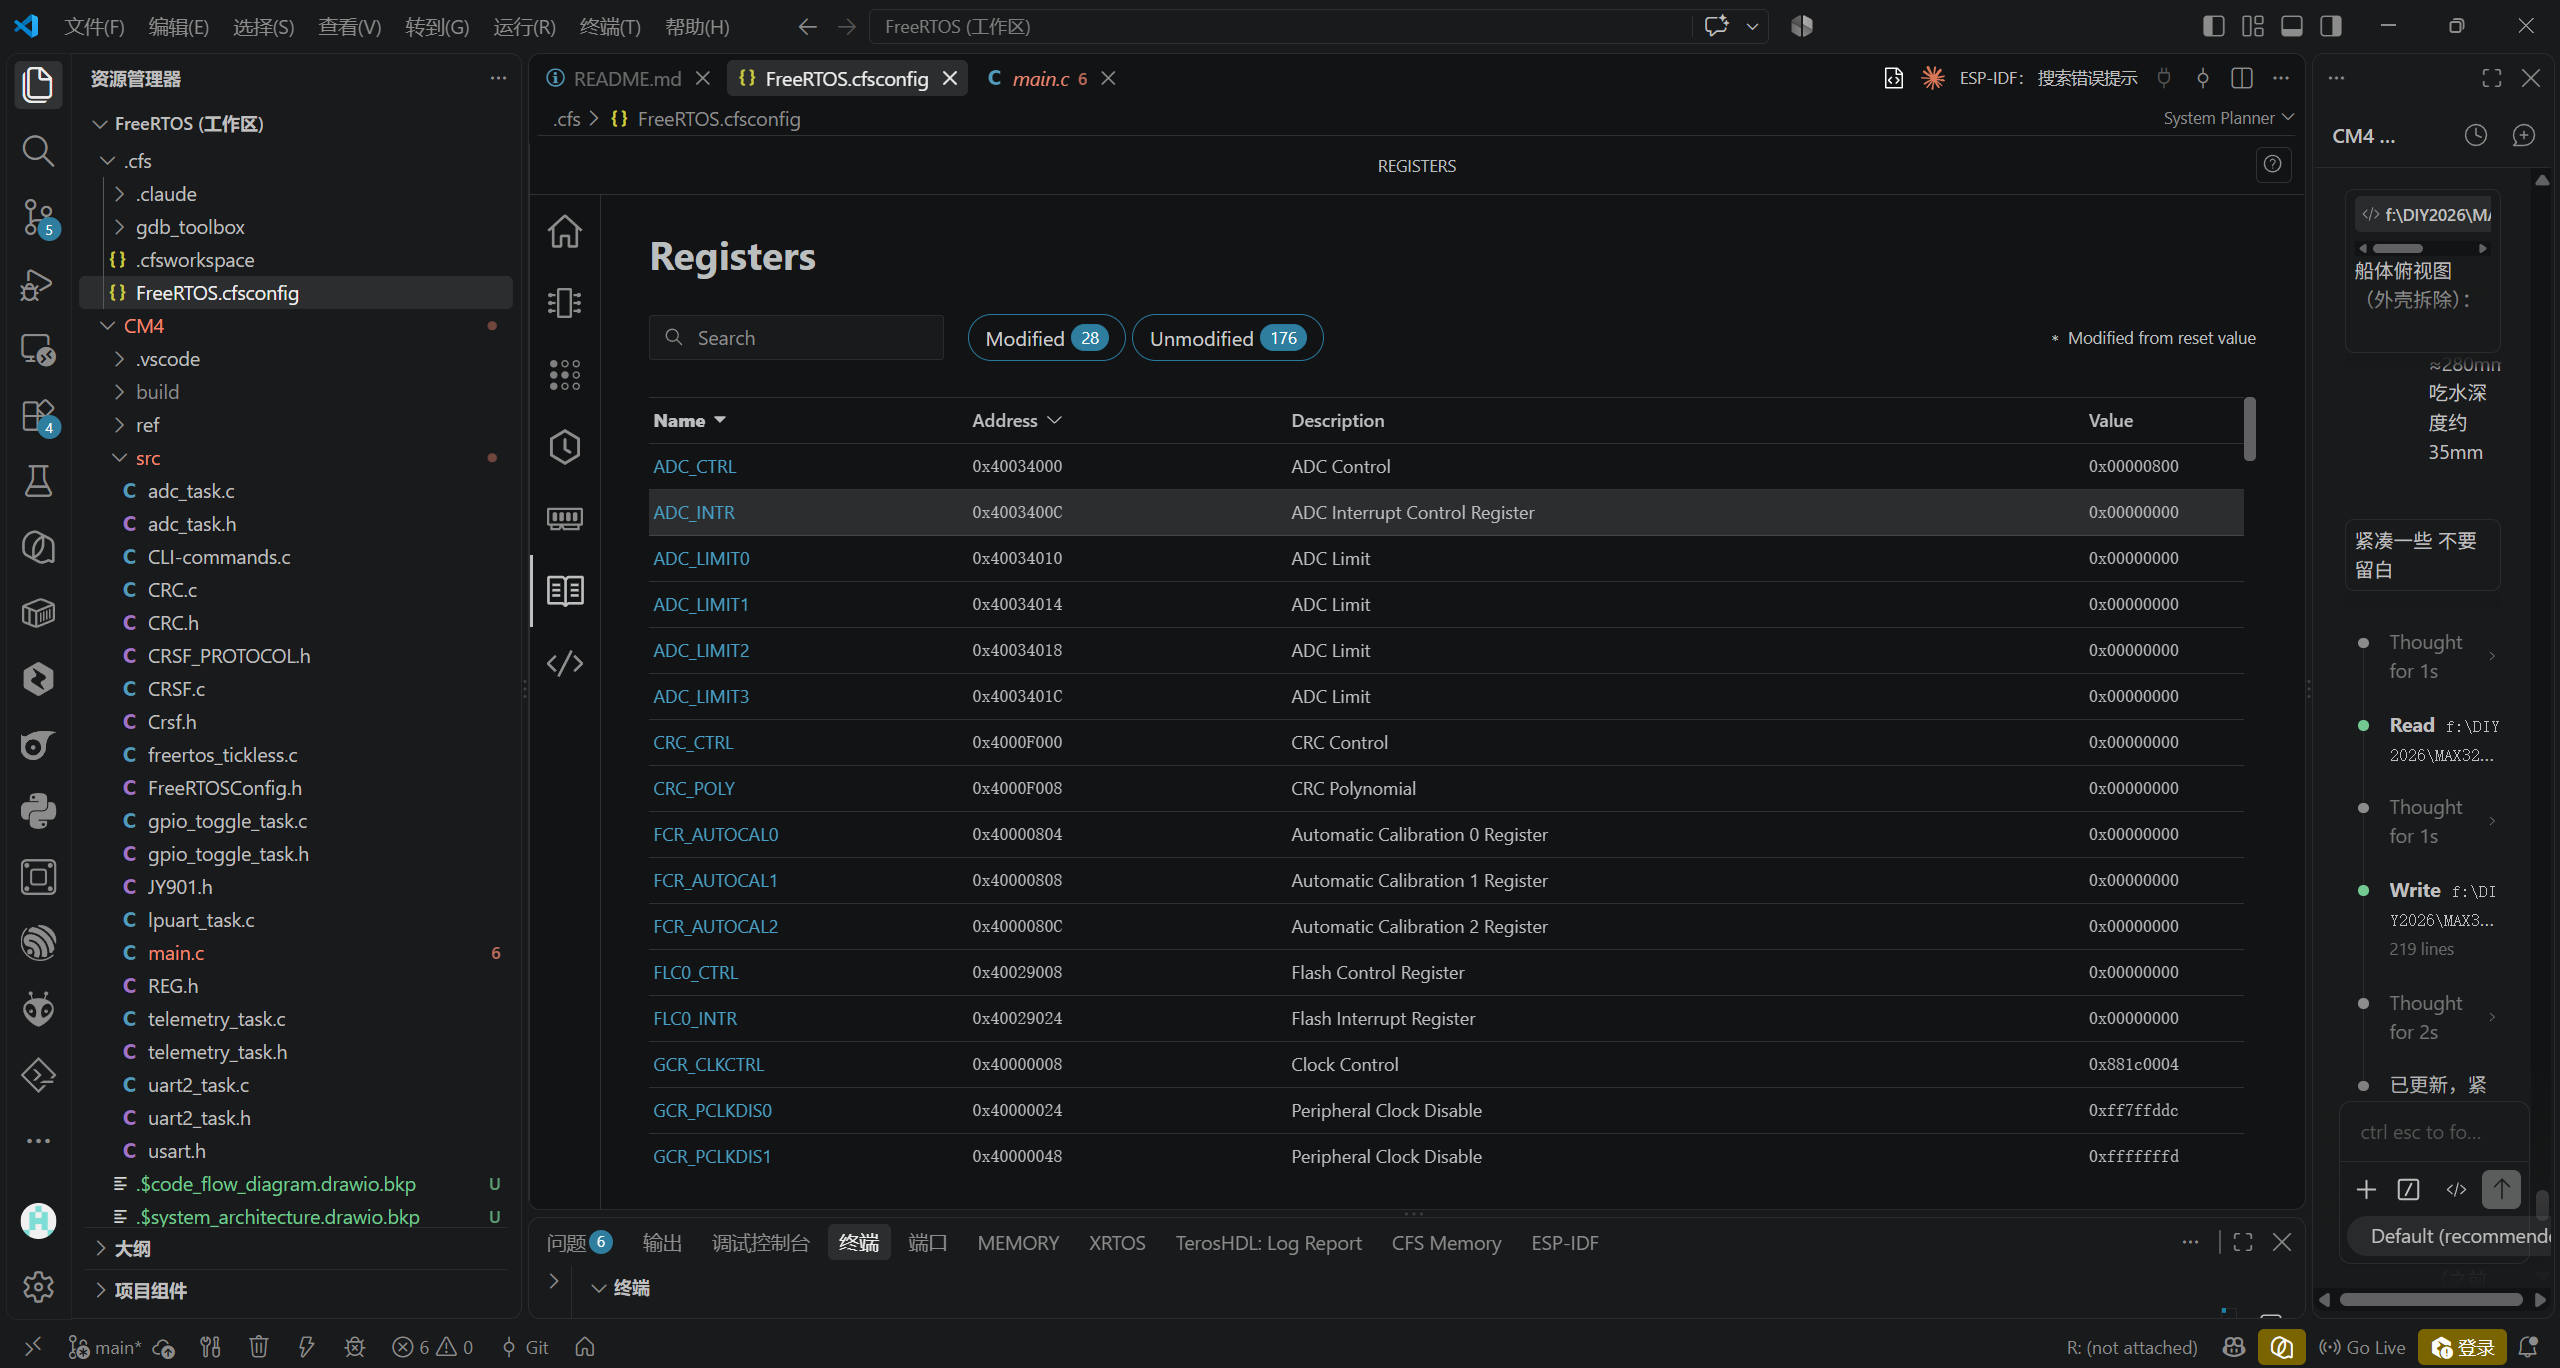Open the GCR_CLKCTRL register link
Viewport: 2560px width, 1368px height.
click(708, 1064)
